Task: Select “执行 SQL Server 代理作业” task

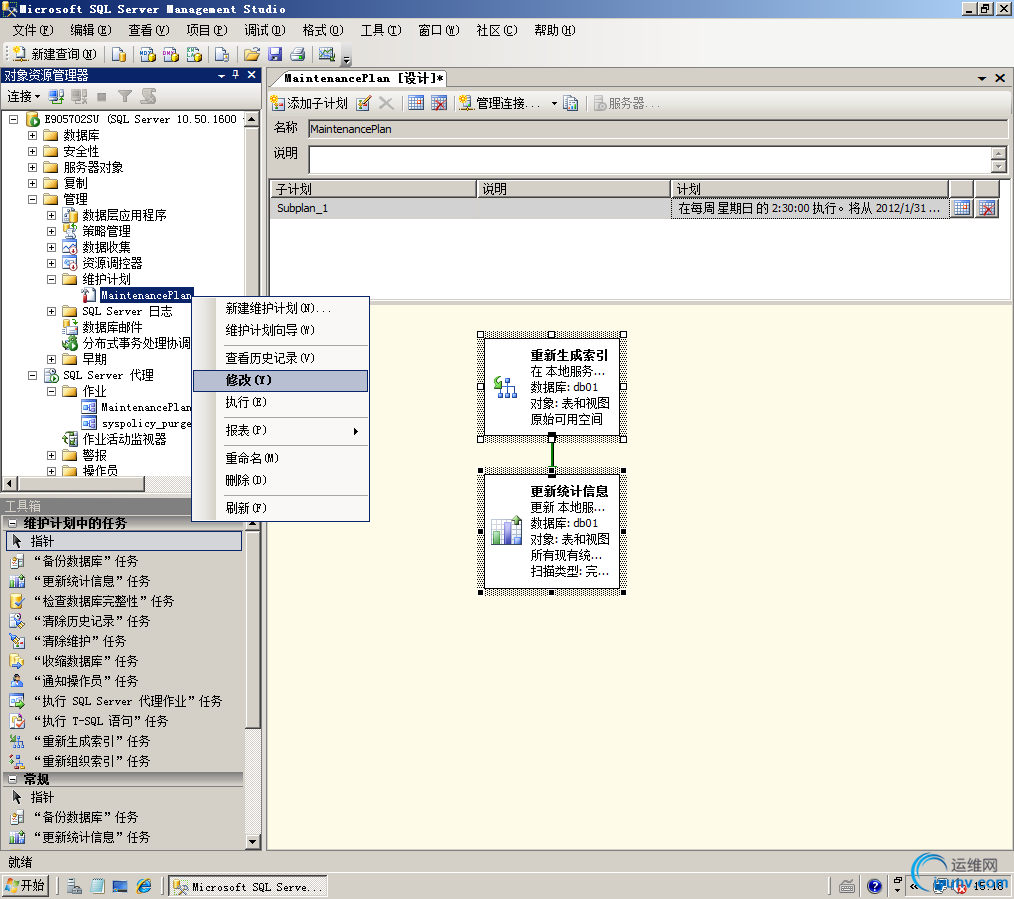Action: [128, 702]
